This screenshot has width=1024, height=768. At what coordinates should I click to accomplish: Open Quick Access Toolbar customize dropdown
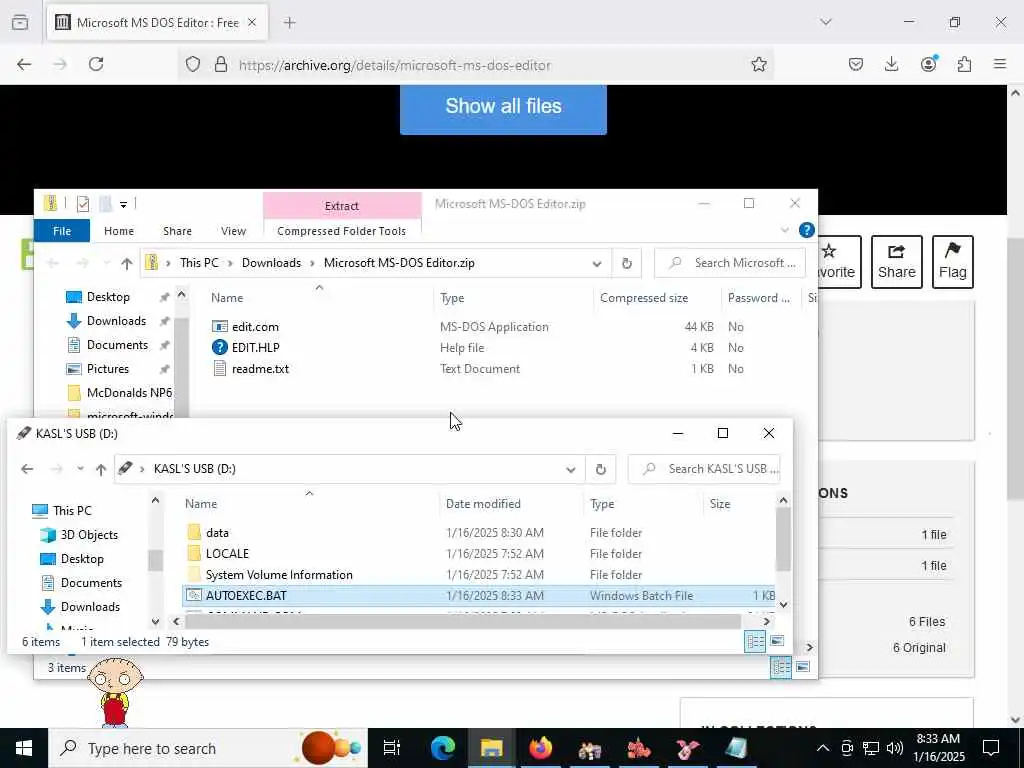[x=123, y=204]
